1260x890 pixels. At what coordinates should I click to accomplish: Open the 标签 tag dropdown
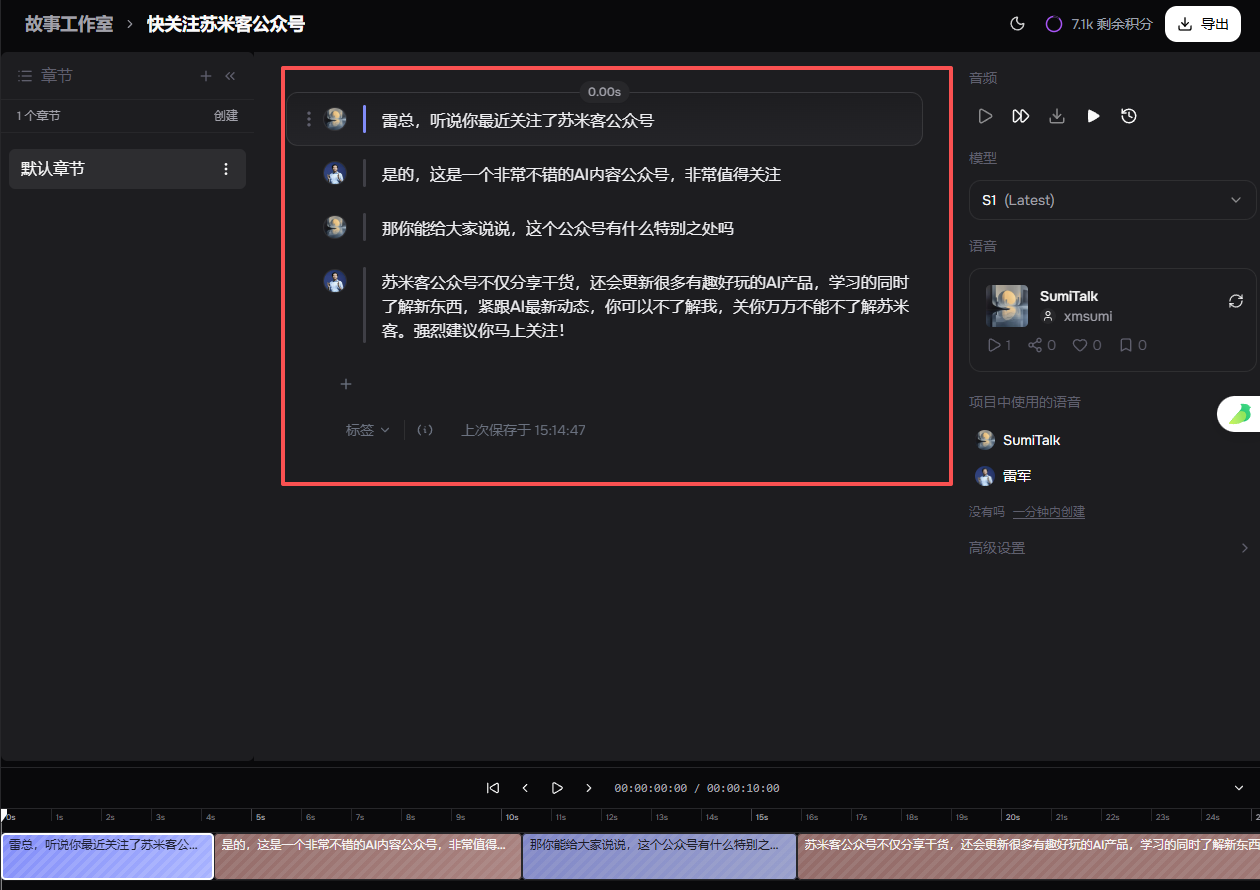[x=367, y=430]
